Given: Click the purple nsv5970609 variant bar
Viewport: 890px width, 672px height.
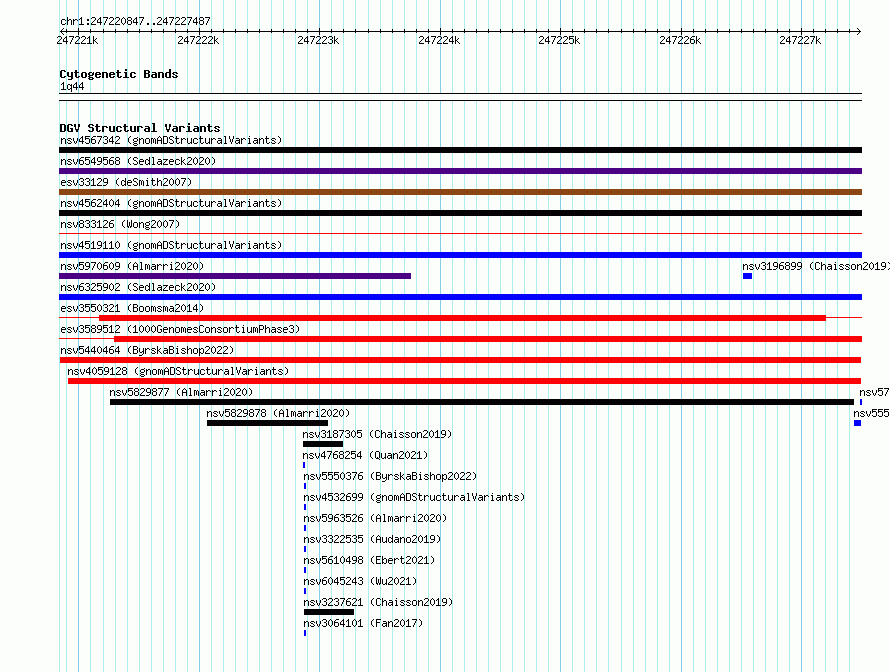Looking at the screenshot, I should click(x=235, y=276).
